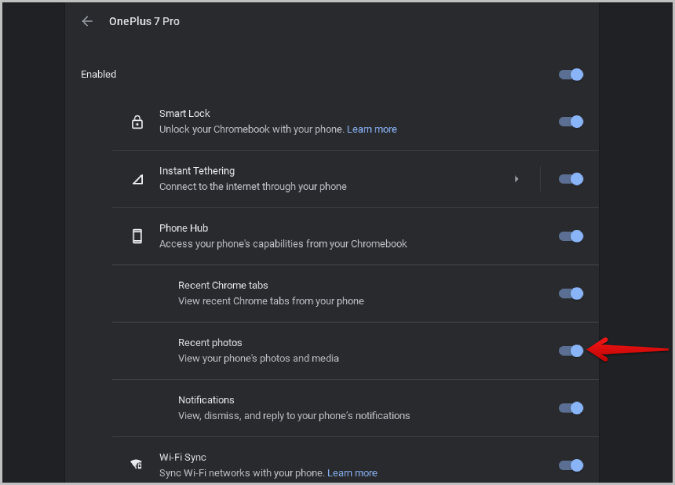This screenshot has height=485, width=675.
Task: Click the Instant Tethering heading
Action: [x=197, y=171]
